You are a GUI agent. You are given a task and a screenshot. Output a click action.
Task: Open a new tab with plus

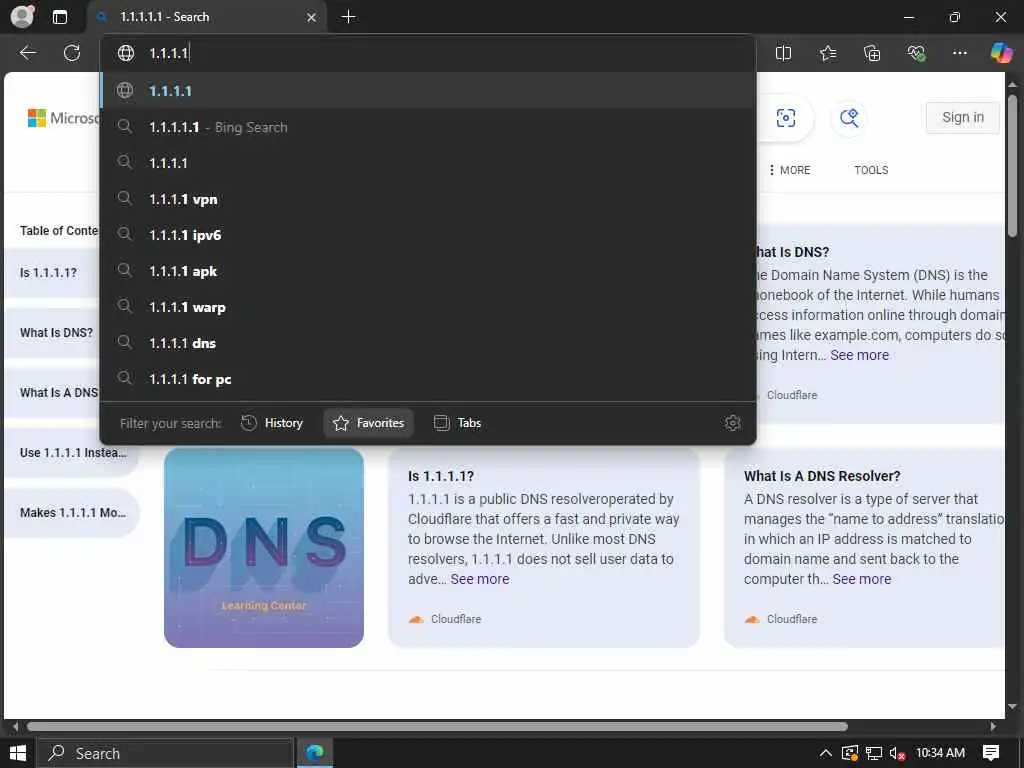[x=349, y=17]
